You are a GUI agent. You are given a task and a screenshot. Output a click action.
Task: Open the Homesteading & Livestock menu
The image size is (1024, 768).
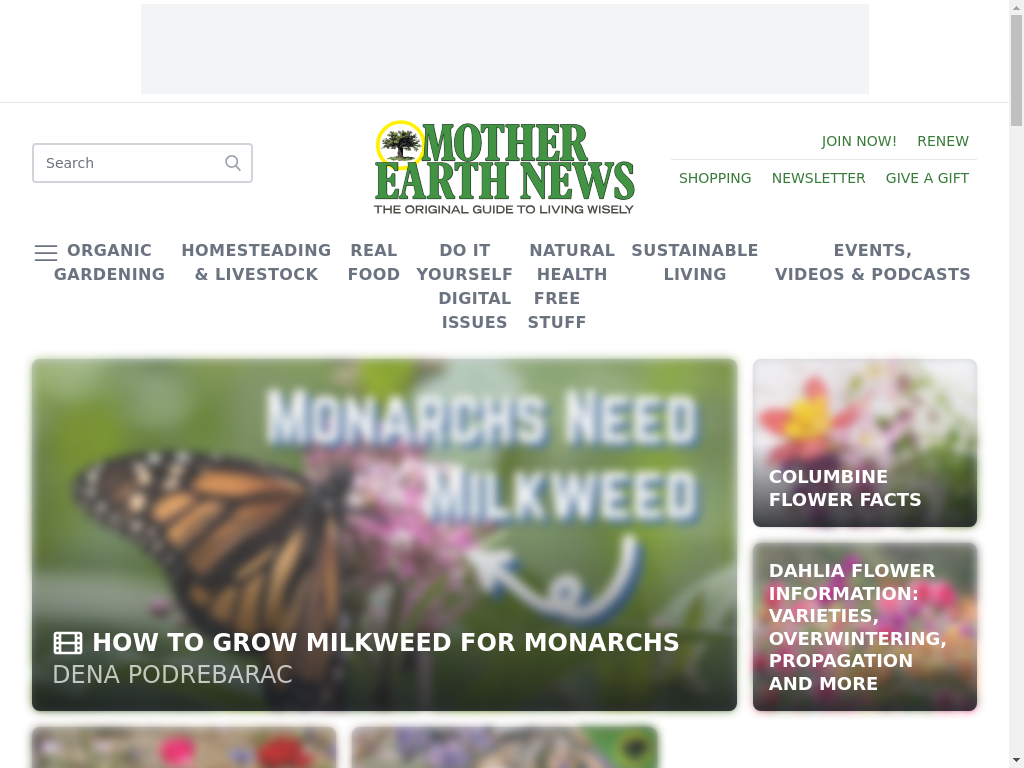point(256,262)
